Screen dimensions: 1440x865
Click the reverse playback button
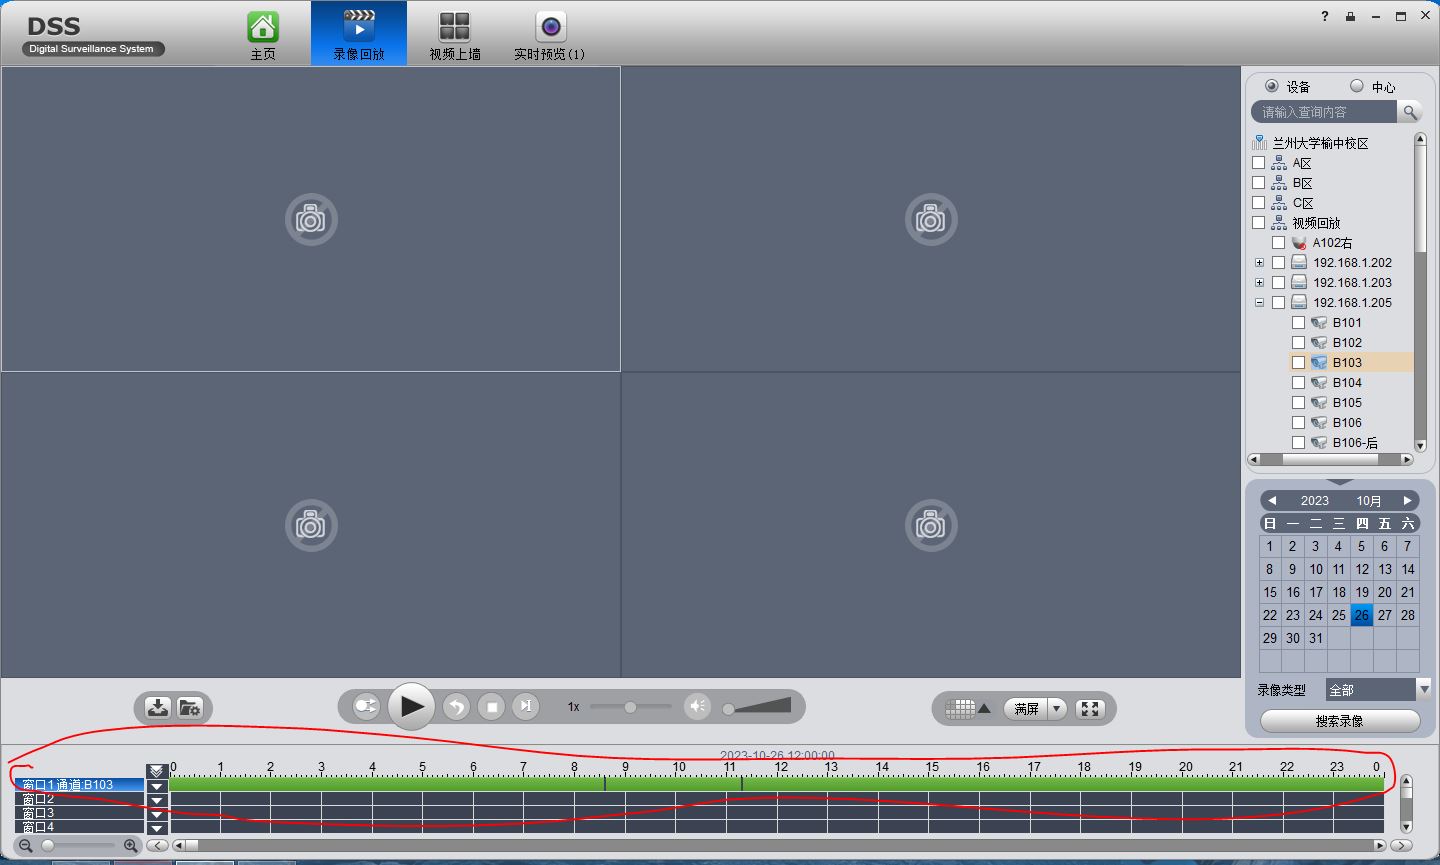pos(456,707)
